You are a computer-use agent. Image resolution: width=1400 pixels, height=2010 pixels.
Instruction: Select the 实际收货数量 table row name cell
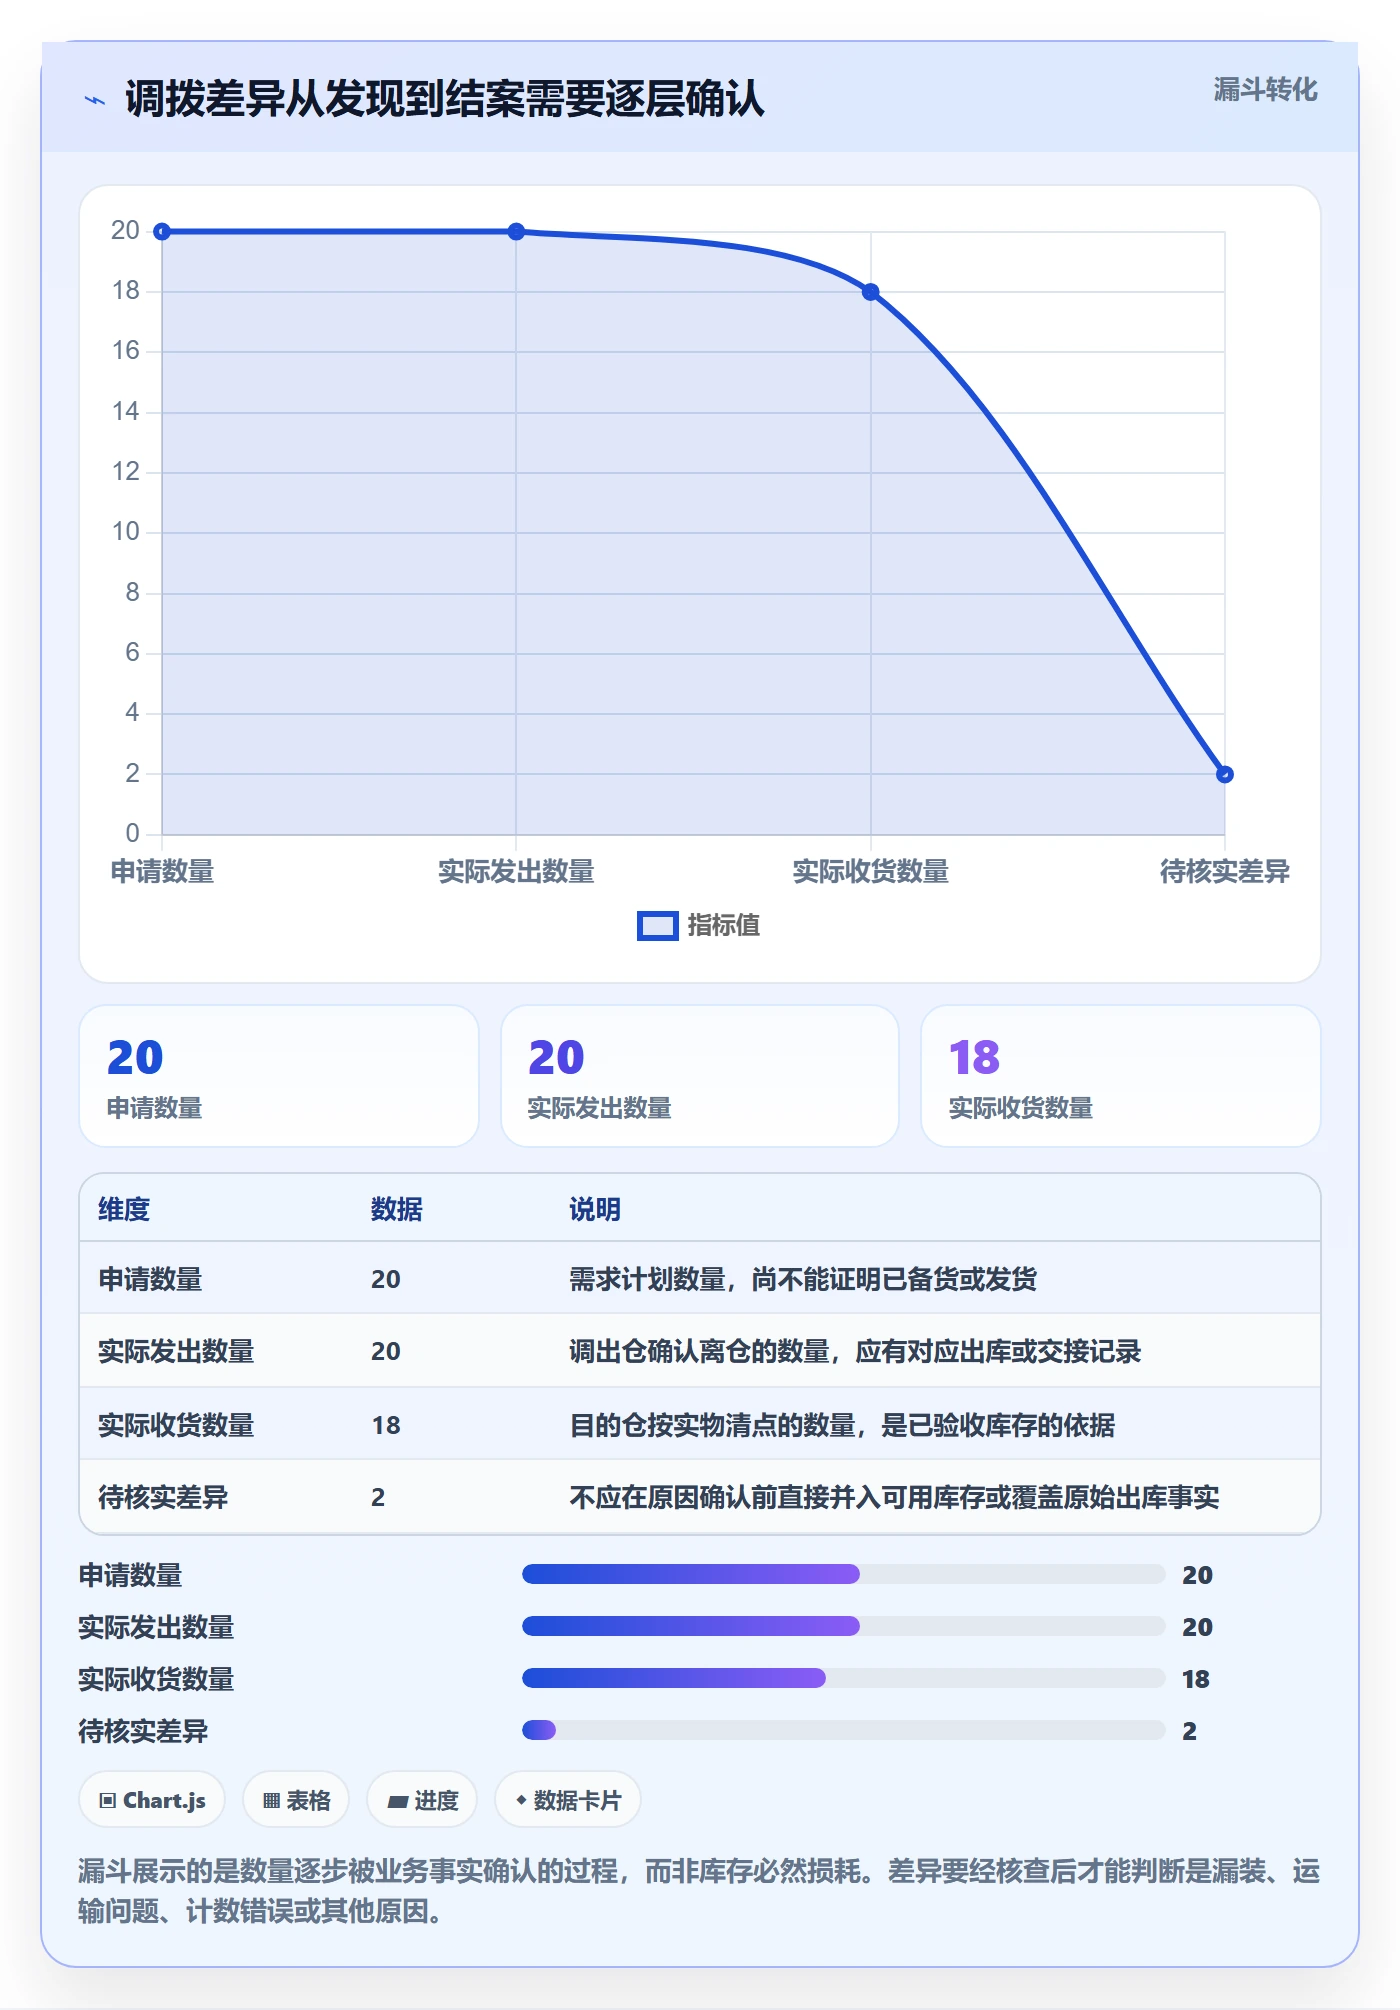pos(176,1425)
